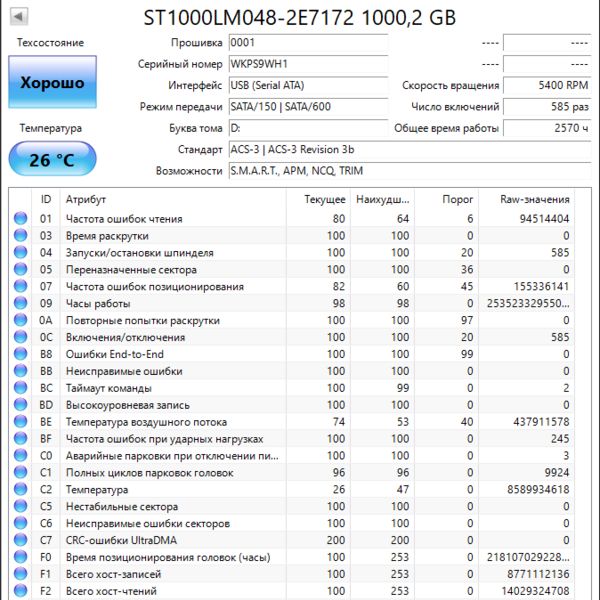Select the status icon for attribute BF
The width and height of the screenshot is (600, 600).
[20, 438]
